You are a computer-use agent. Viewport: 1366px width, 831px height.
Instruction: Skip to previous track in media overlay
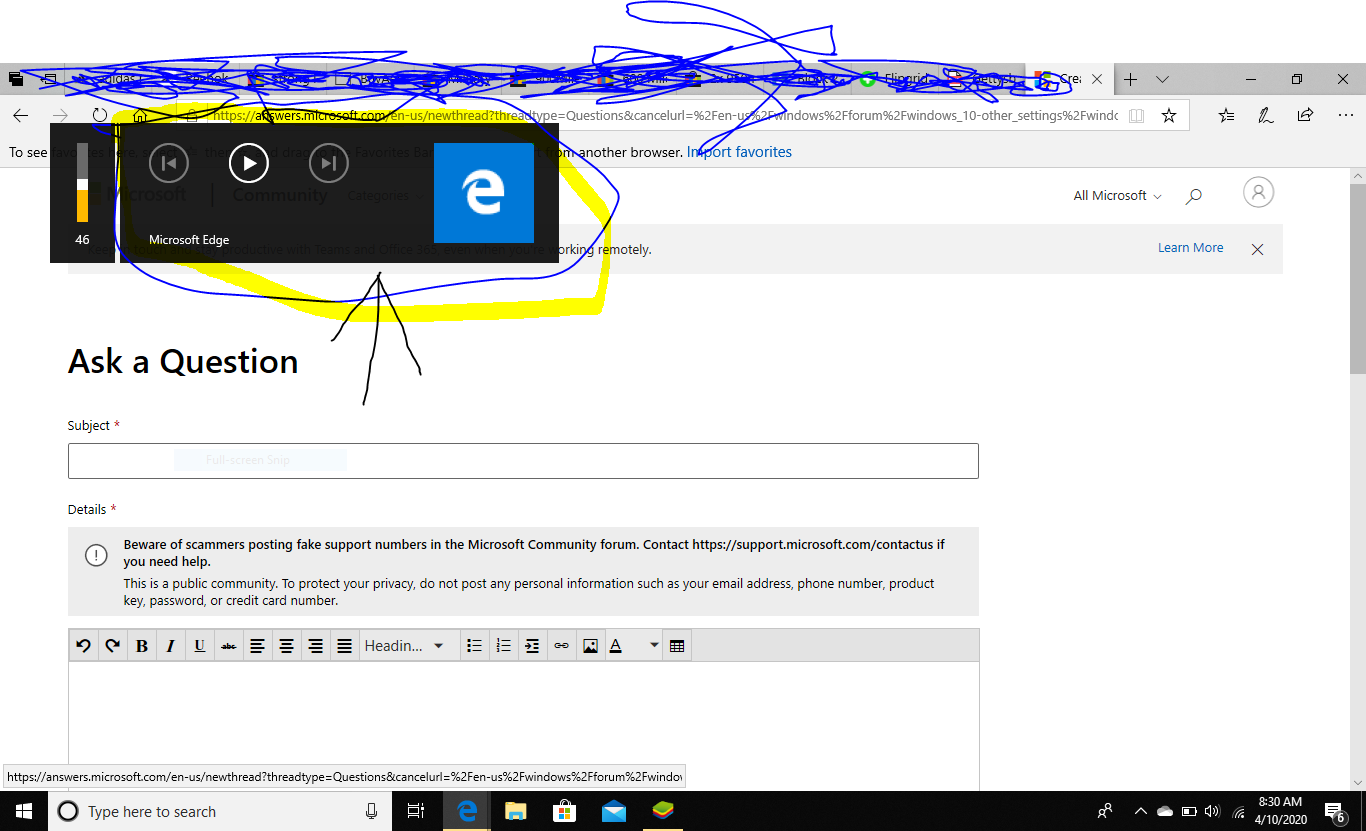pyautogui.click(x=169, y=163)
